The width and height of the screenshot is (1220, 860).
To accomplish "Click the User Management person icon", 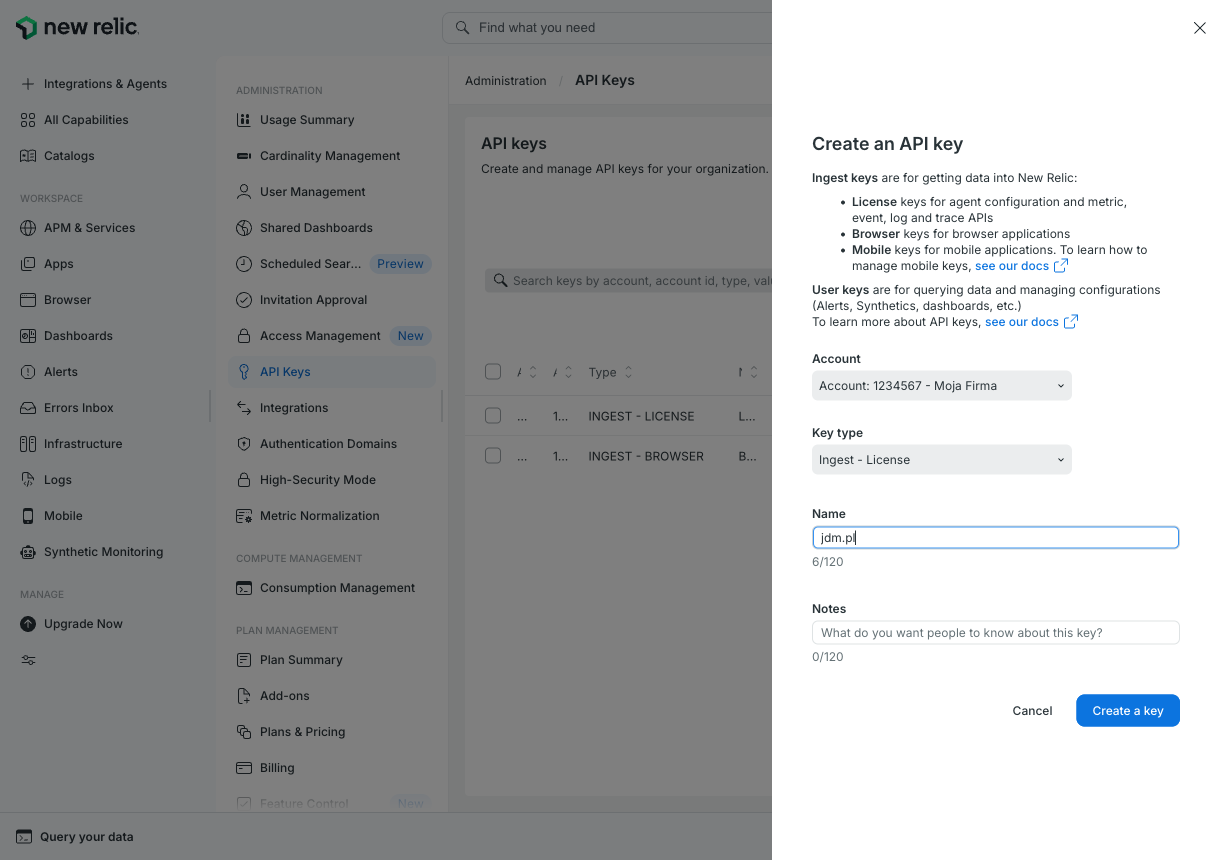I will coord(244,192).
